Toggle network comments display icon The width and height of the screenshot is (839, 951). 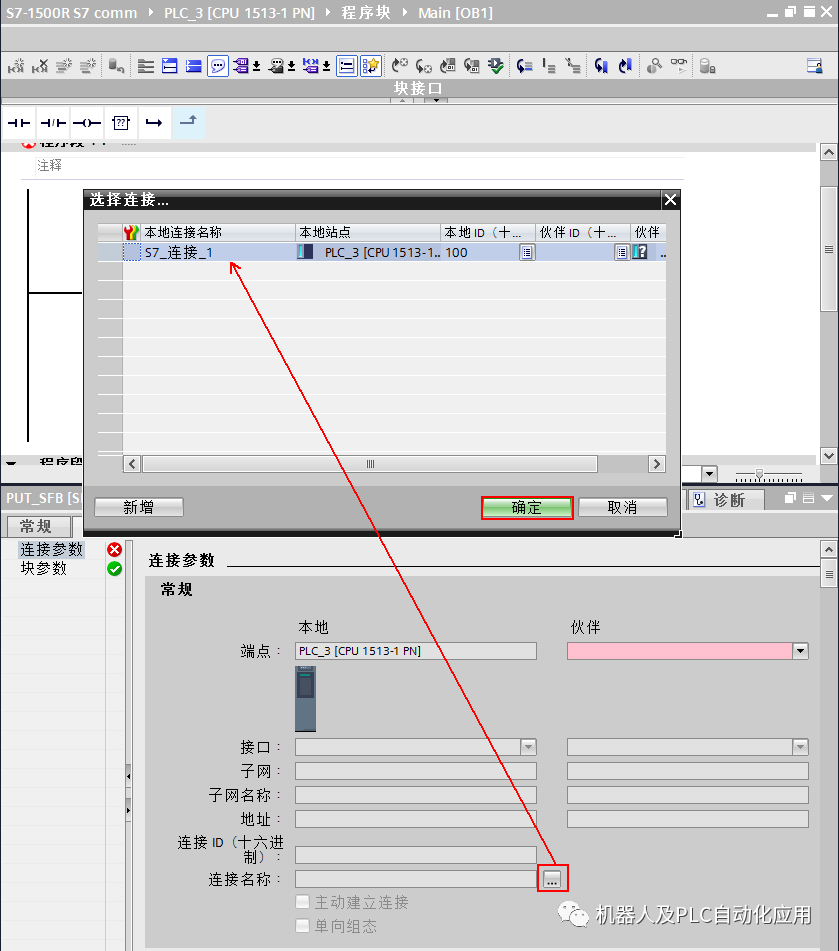pyautogui.click(x=219, y=65)
